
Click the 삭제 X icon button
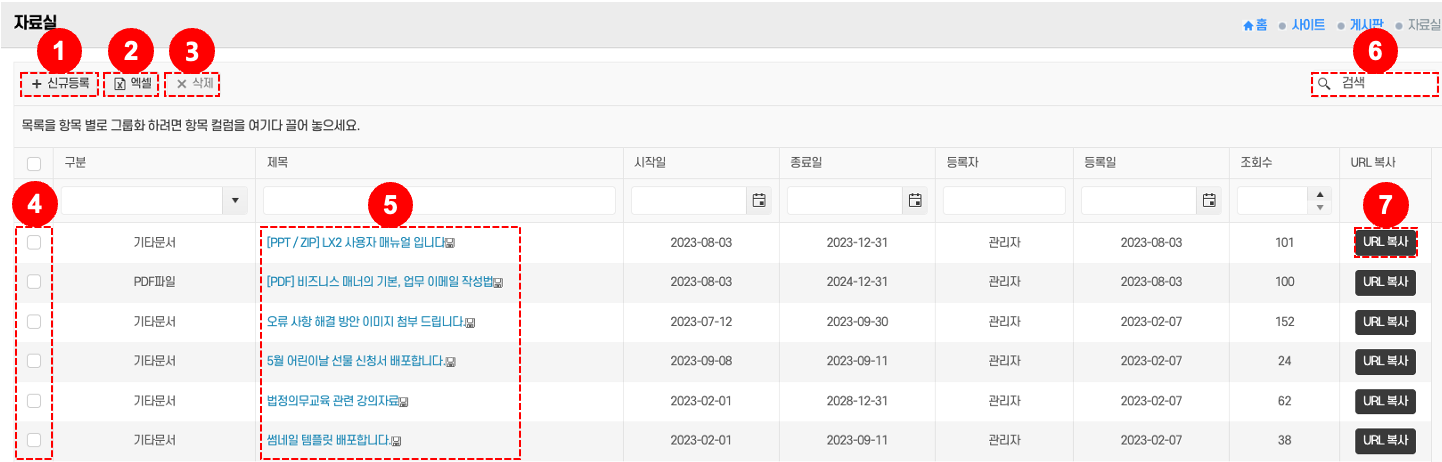pos(181,84)
